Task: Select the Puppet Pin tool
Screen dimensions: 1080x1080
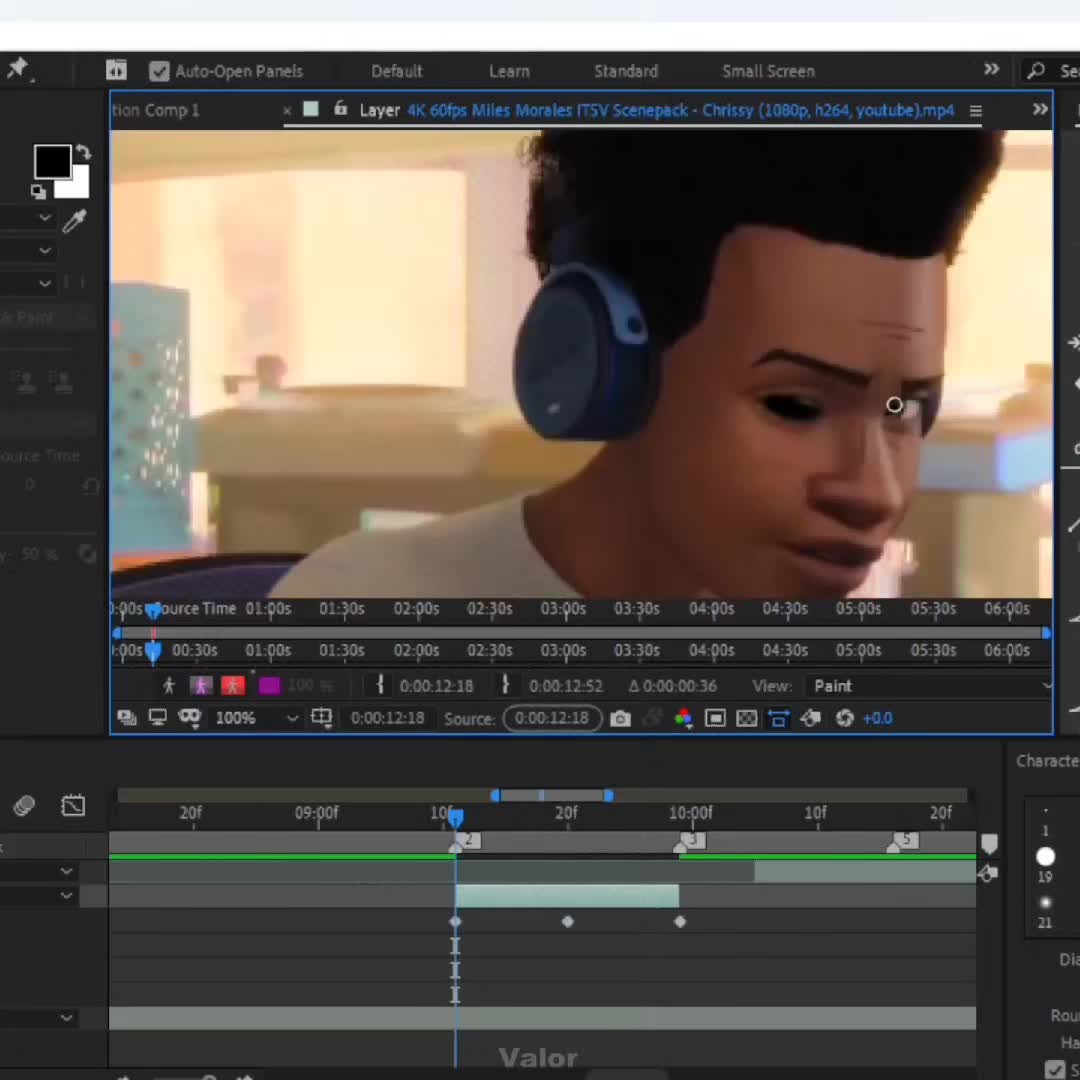Action: (x=18, y=69)
